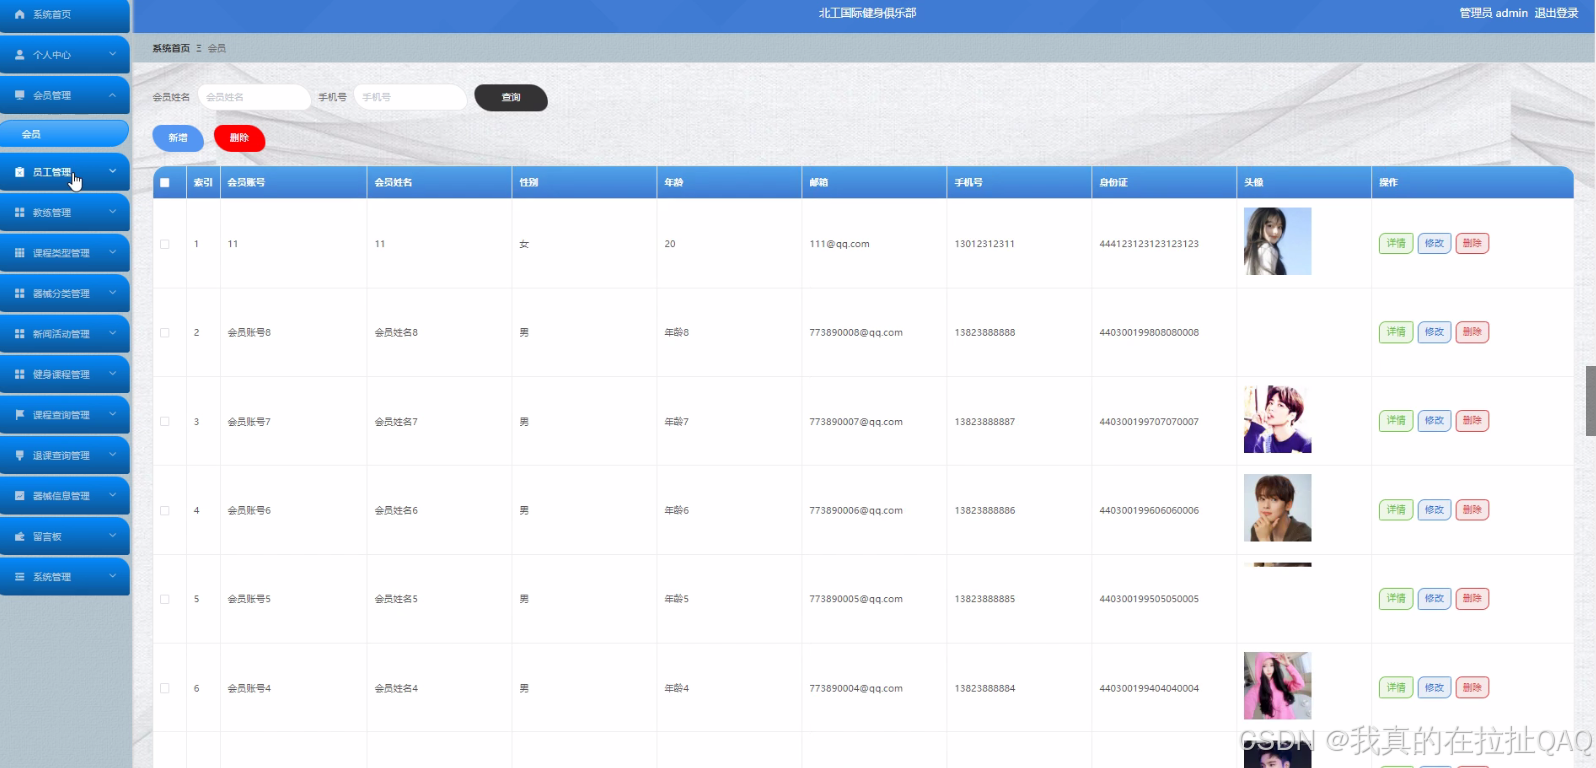Check the row checkbox for 会员账号5
The image size is (1596, 768).
[165, 599]
